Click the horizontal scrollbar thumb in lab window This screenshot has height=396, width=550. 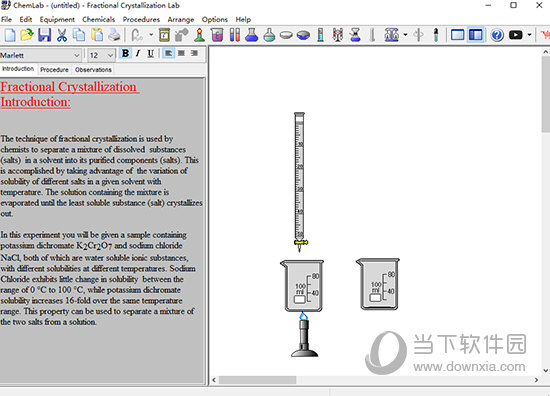[257, 380]
